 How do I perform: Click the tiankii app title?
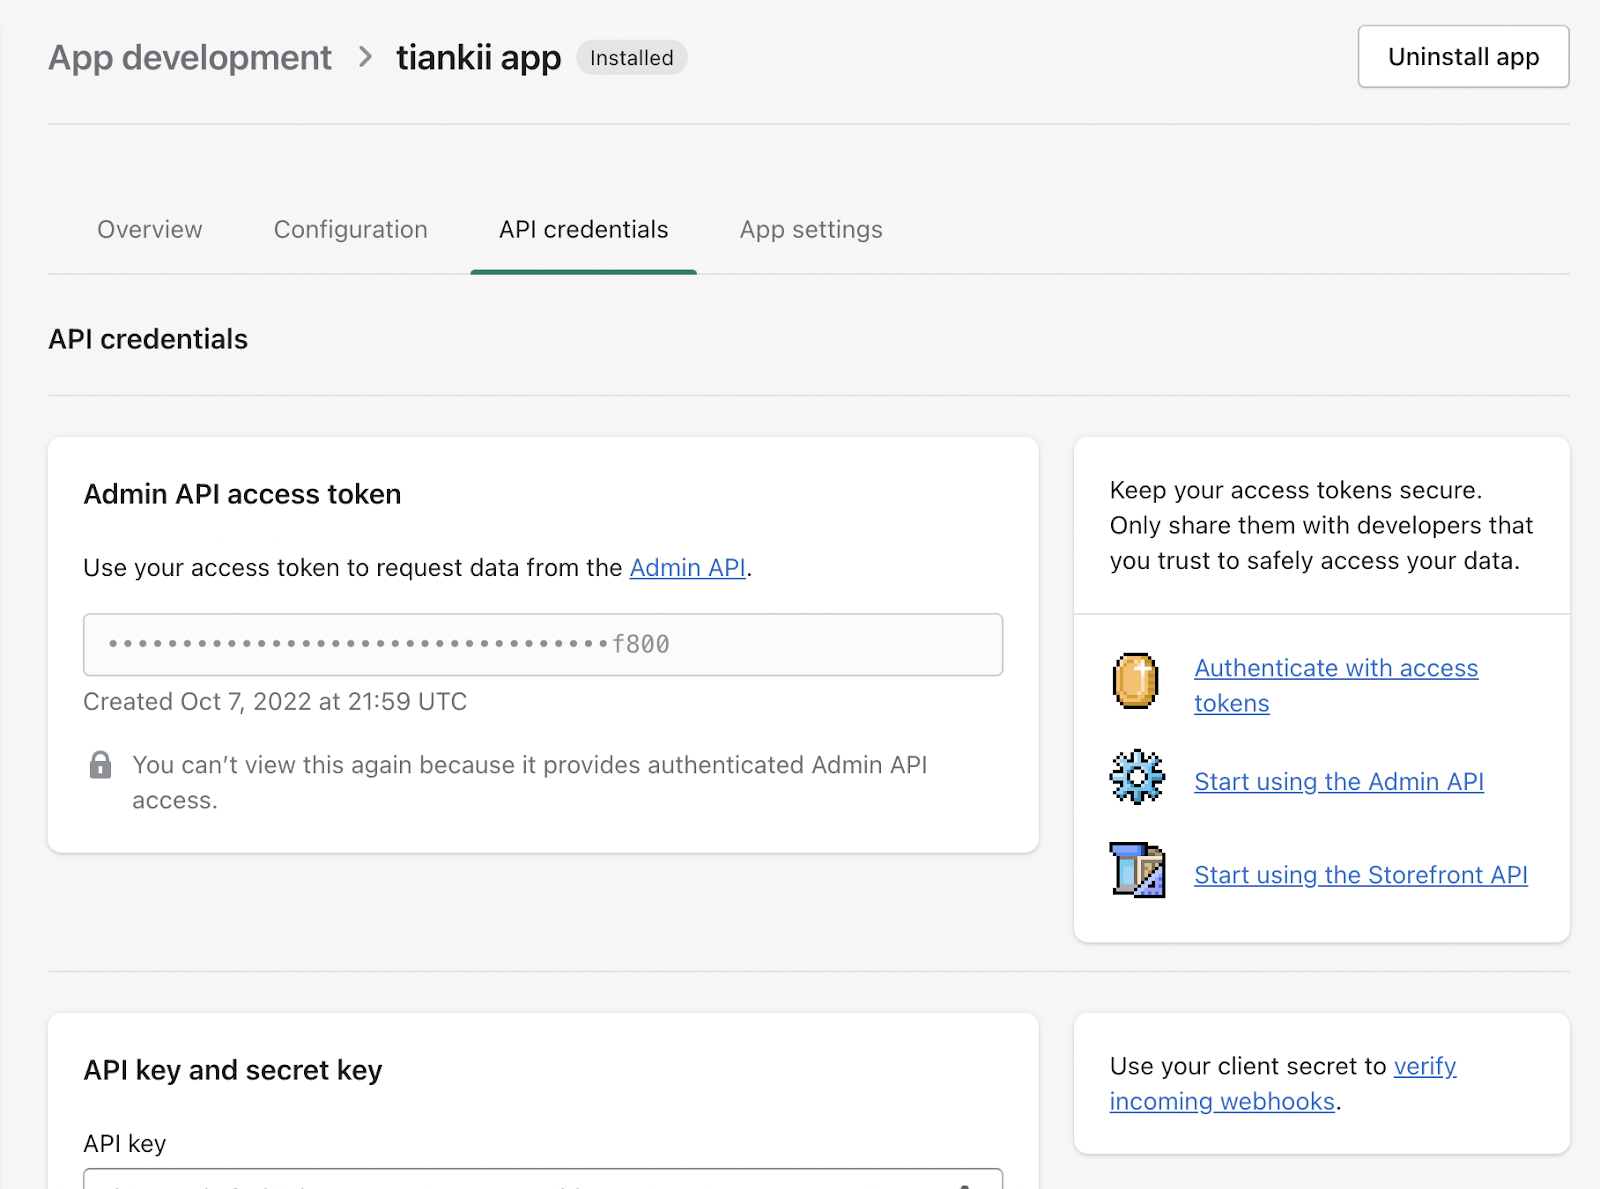(x=479, y=57)
